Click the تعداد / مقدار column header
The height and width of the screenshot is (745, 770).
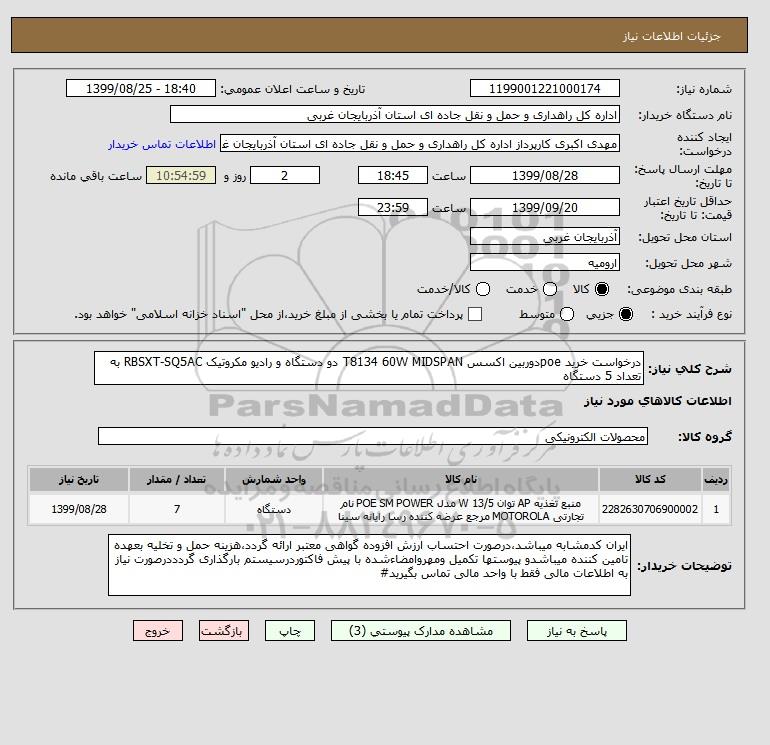177,479
